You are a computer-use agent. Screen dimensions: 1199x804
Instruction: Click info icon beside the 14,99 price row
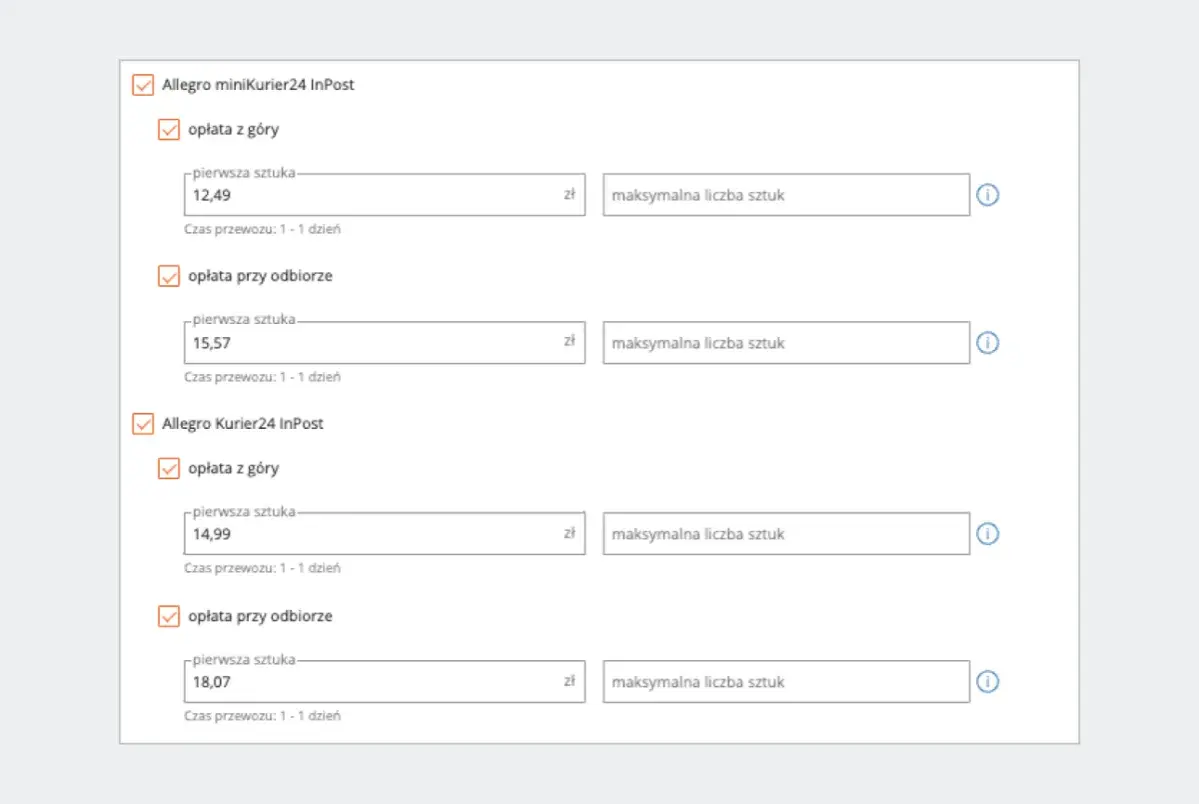(987, 534)
